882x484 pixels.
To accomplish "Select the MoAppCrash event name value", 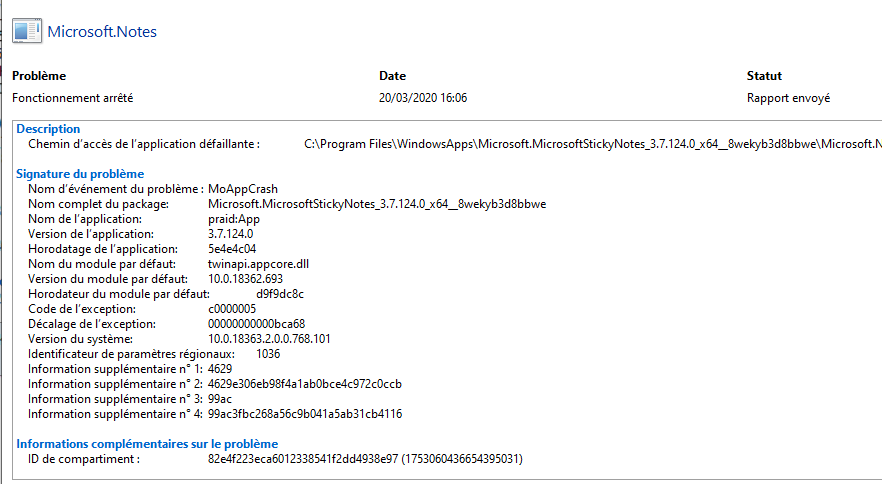I will click(243, 189).
